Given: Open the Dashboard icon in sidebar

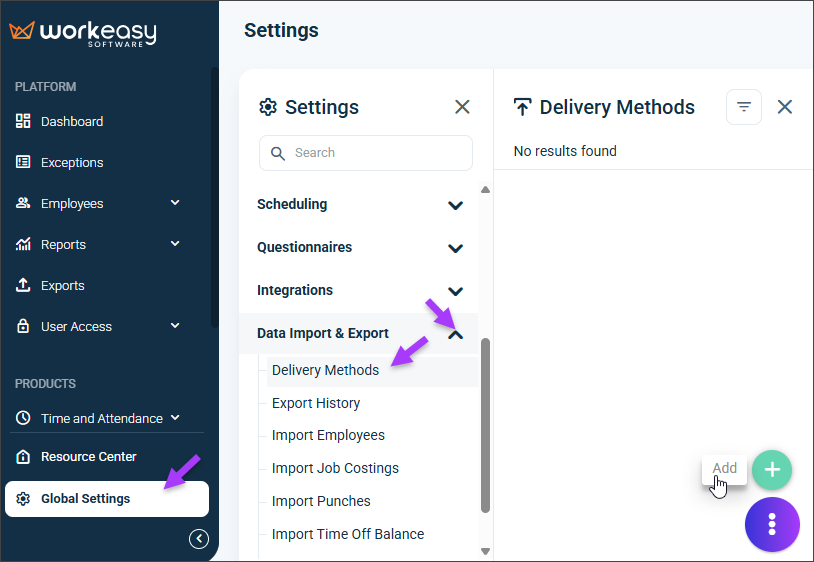Looking at the screenshot, I should click(23, 121).
